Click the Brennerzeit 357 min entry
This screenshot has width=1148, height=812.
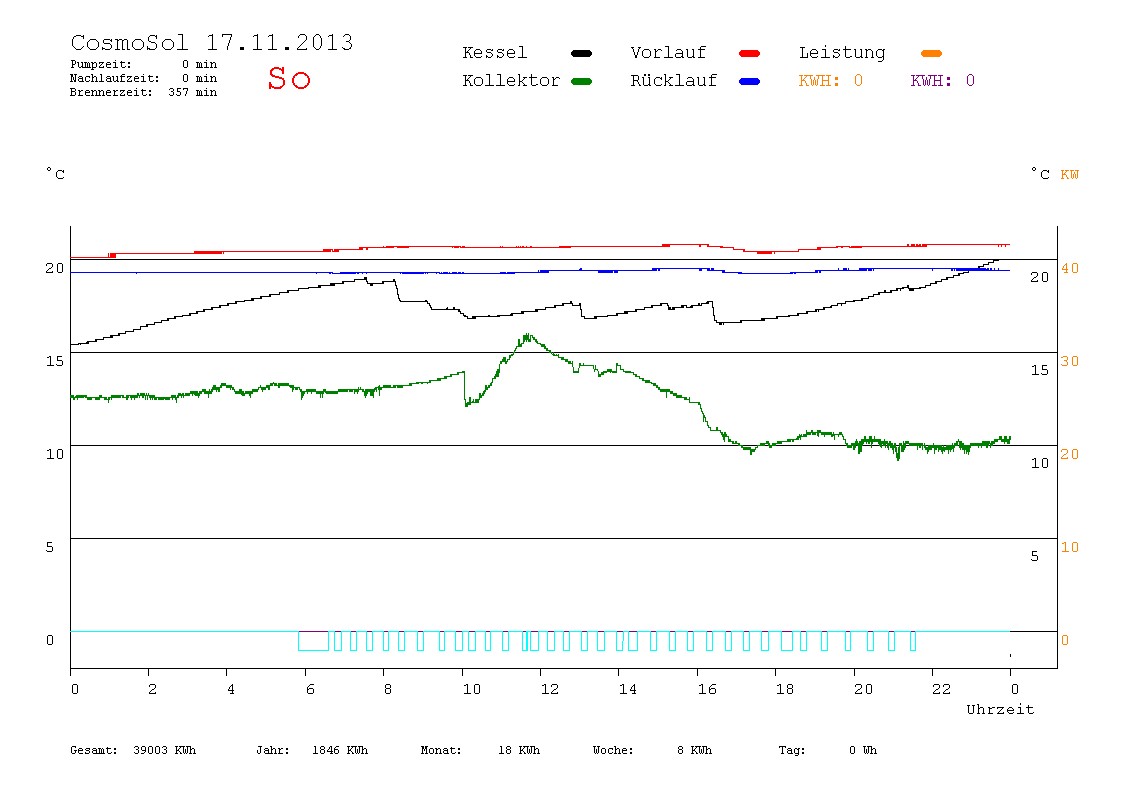(x=144, y=92)
